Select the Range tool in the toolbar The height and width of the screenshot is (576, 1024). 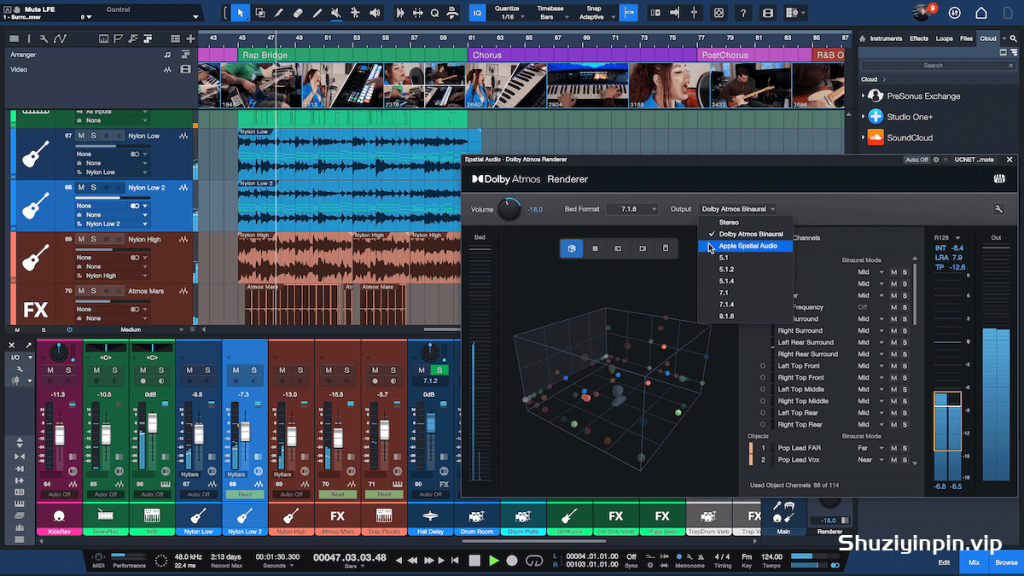(260, 13)
